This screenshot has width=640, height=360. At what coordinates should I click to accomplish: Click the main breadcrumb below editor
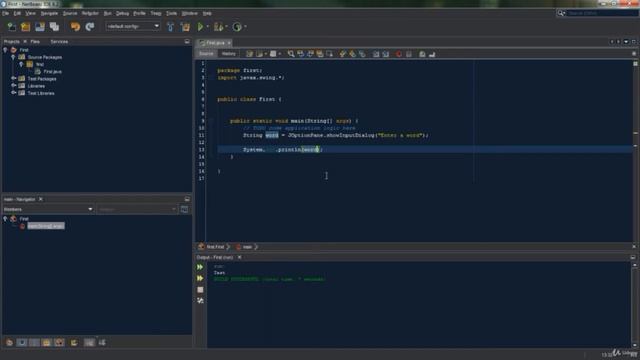point(247,247)
